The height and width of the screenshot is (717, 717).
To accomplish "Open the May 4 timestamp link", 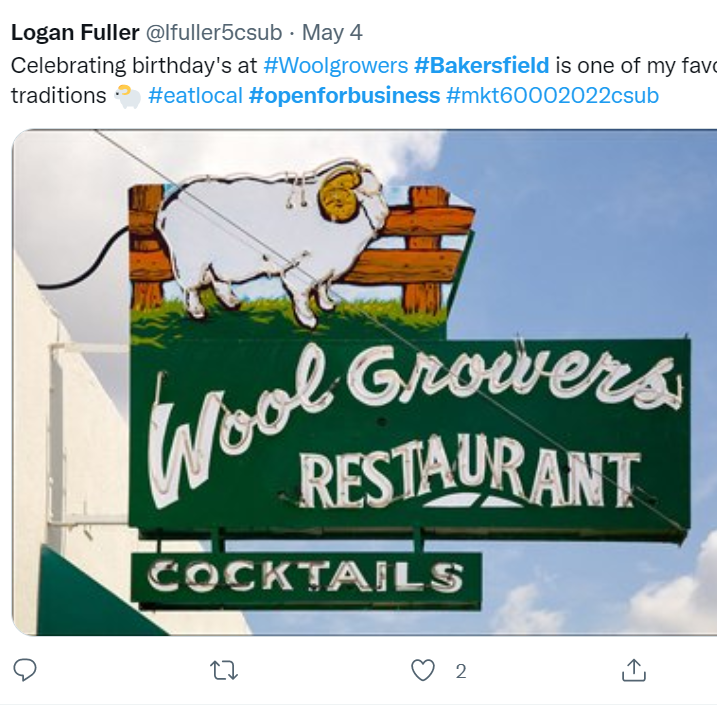I will [332, 33].
